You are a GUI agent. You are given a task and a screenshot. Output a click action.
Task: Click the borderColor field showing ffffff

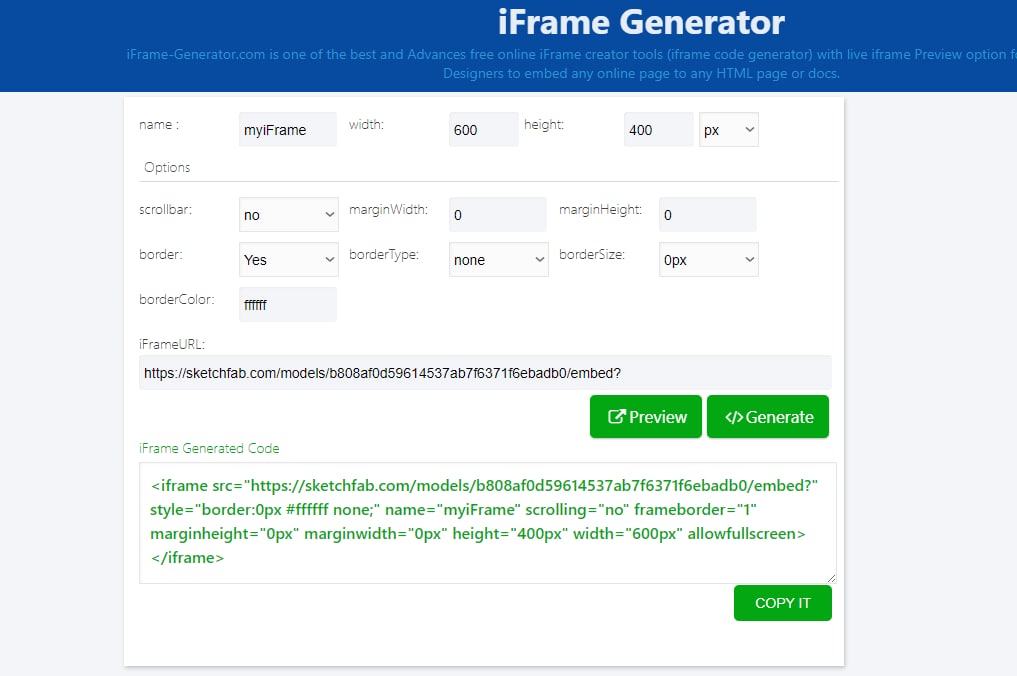pyautogui.click(x=288, y=304)
